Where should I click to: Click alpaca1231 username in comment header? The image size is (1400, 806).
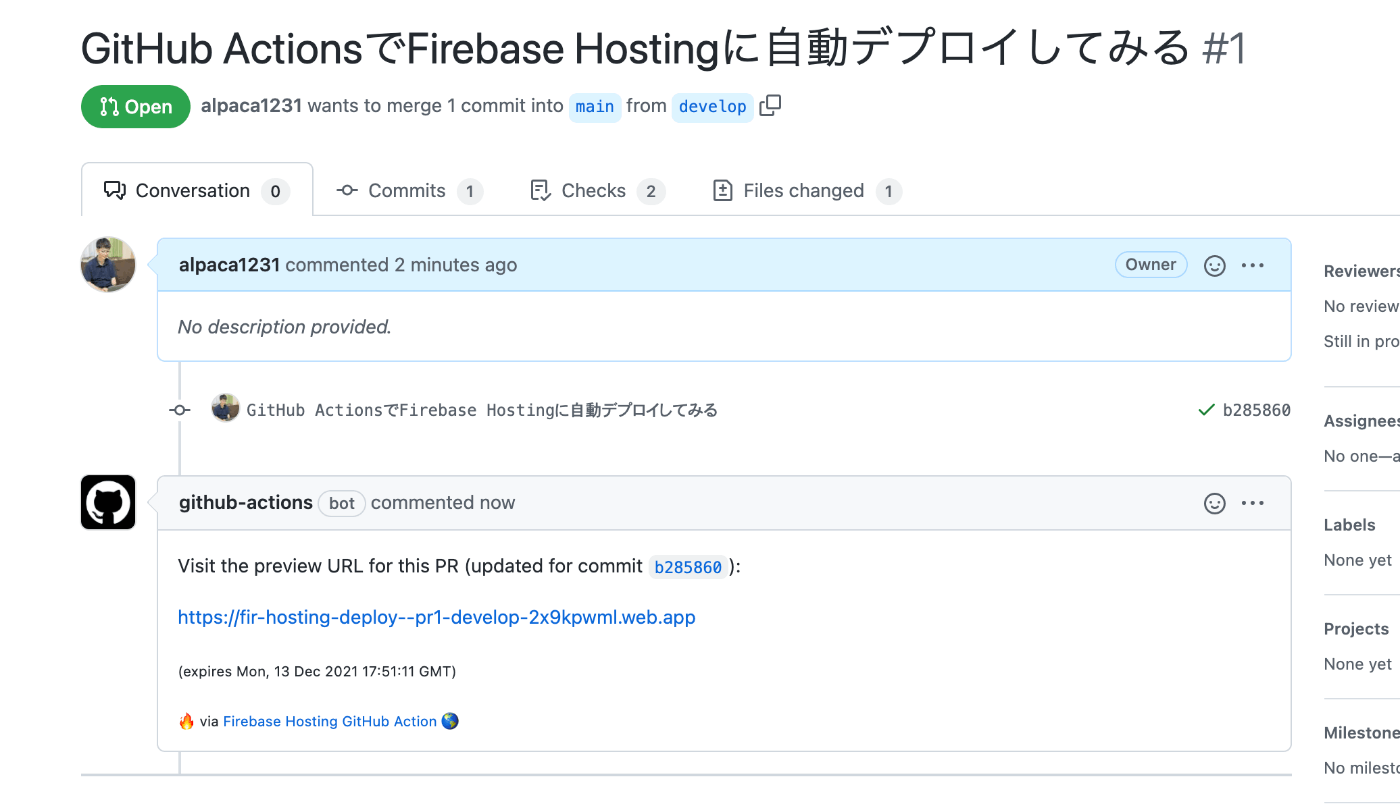pos(229,265)
